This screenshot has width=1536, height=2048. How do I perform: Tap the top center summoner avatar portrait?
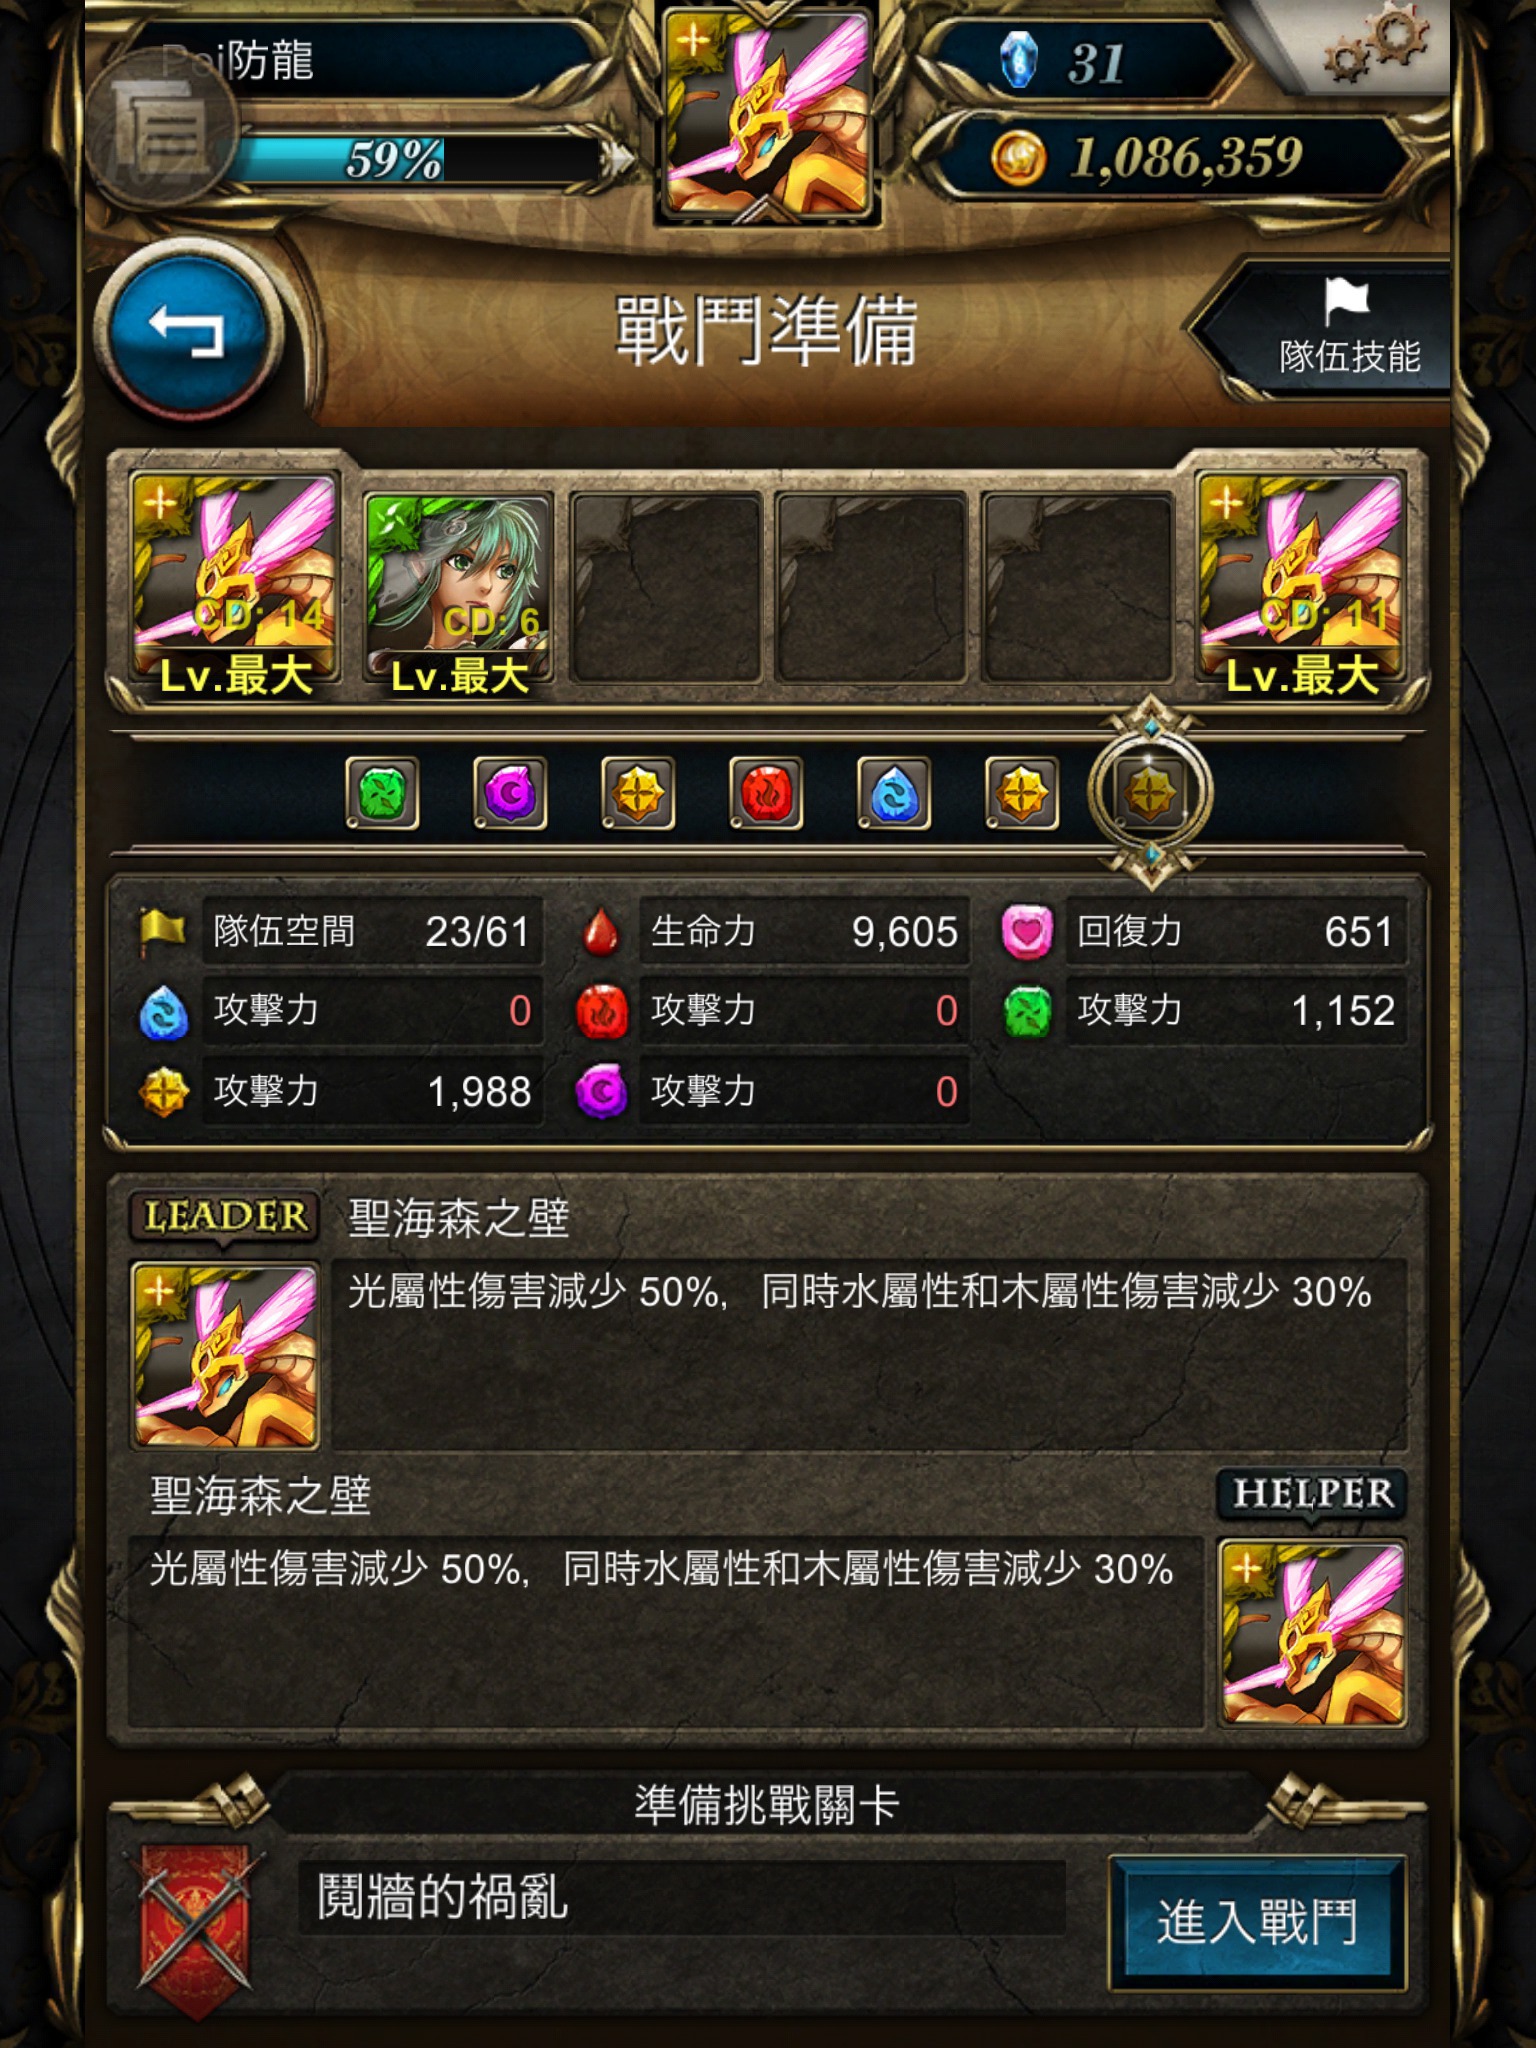[767, 112]
